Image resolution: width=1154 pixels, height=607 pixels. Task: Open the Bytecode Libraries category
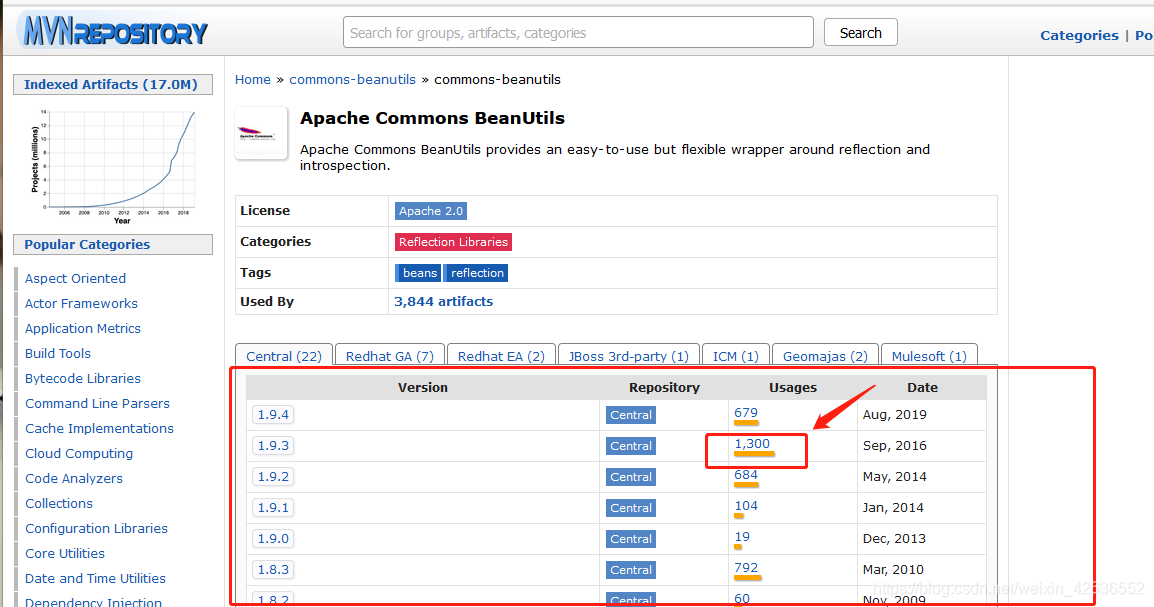click(82, 378)
